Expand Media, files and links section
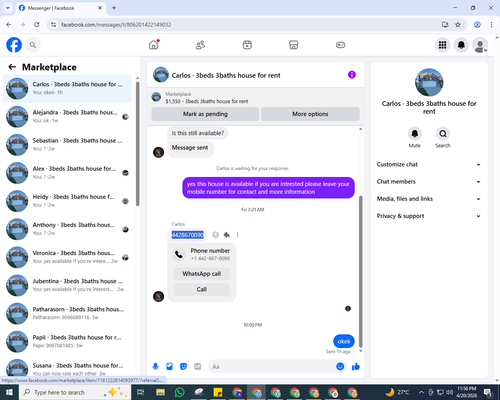The height and width of the screenshot is (400, 500). [429, 199]
